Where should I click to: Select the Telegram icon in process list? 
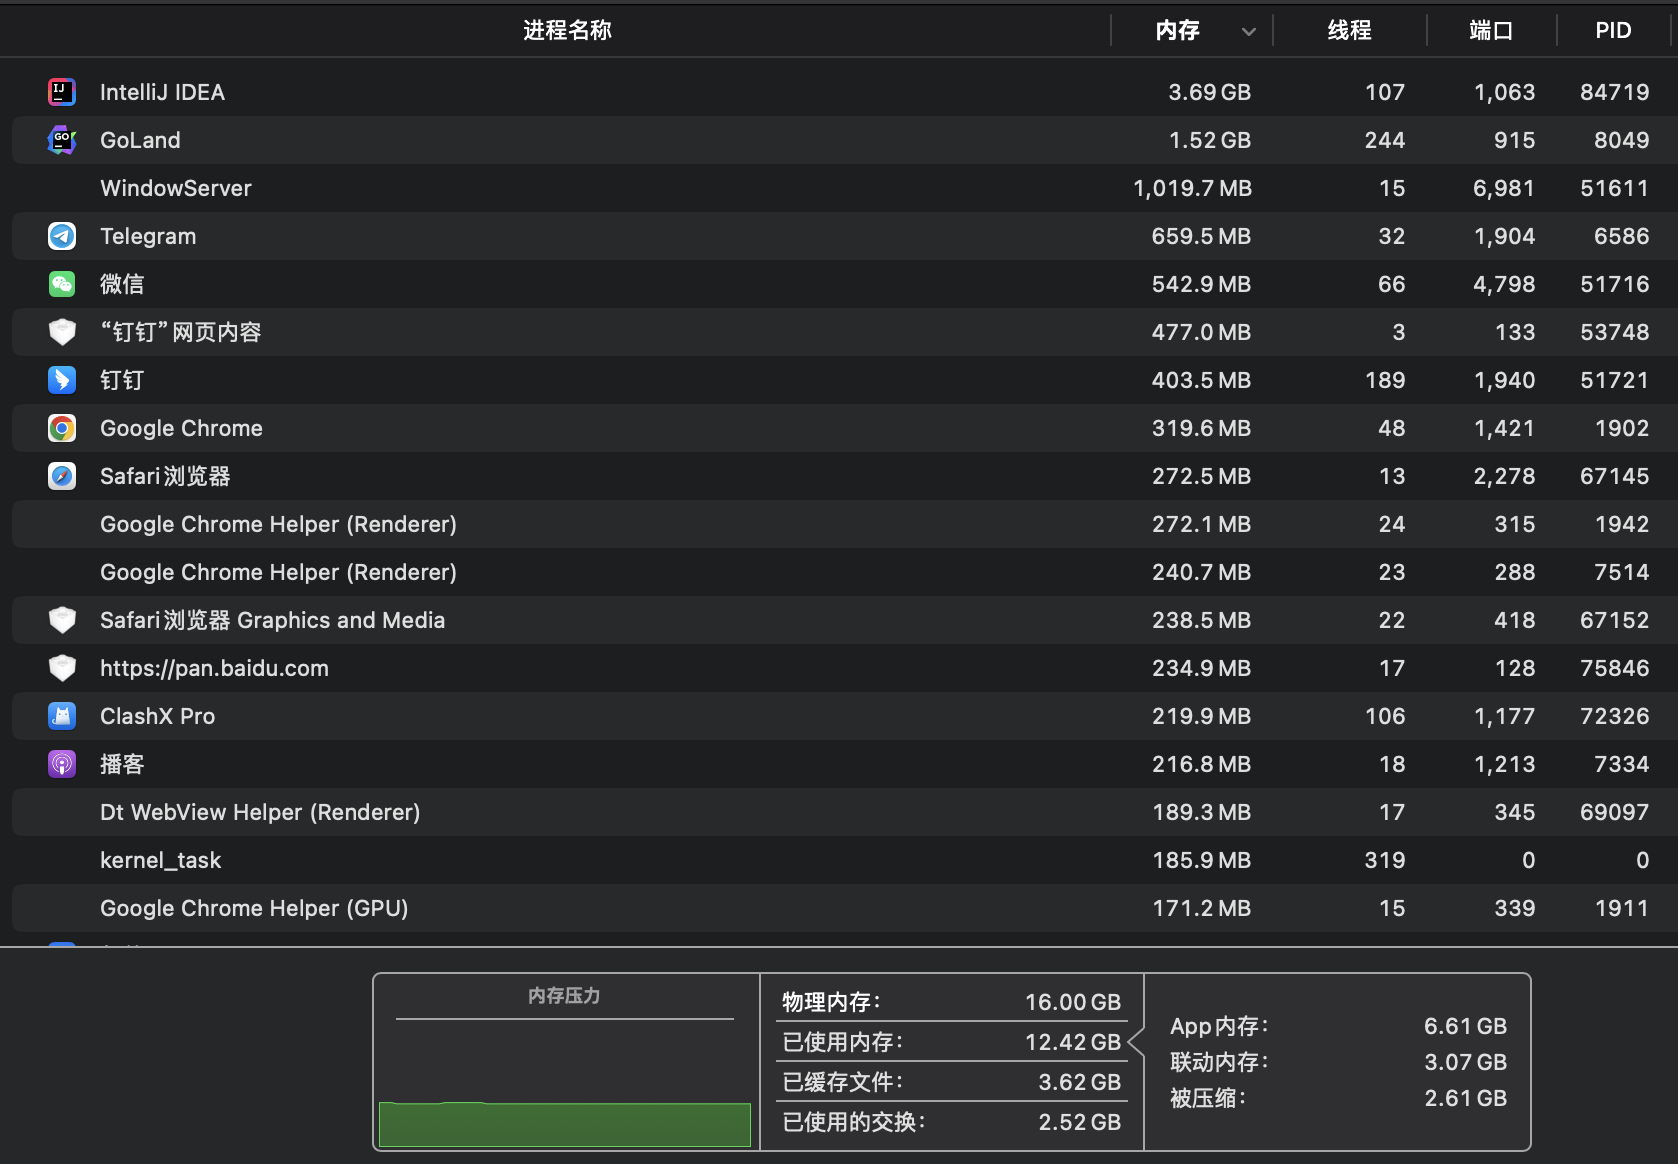pos(62,236)
